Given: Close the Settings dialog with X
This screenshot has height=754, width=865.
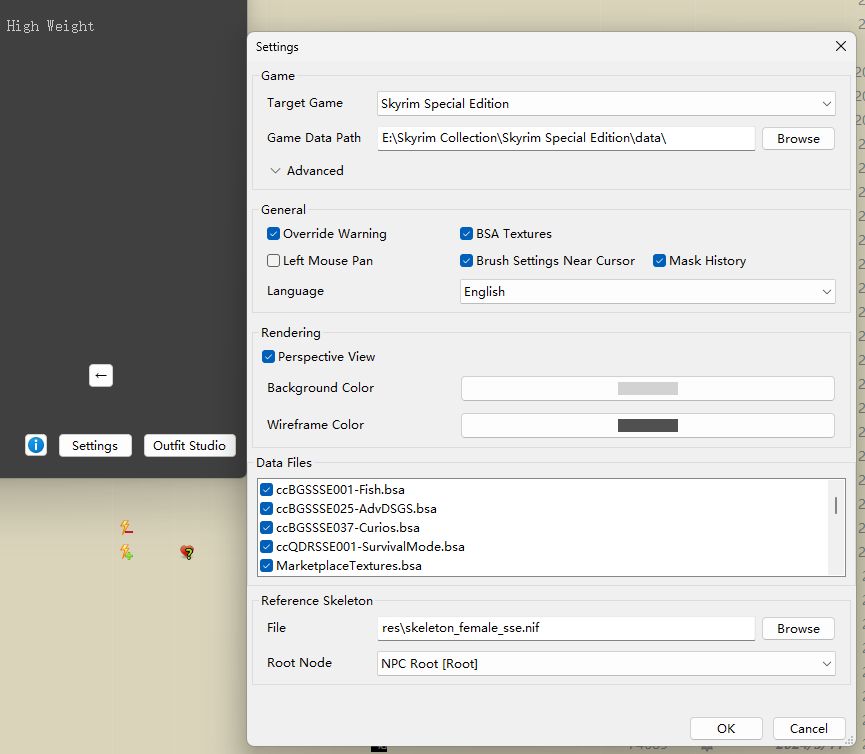Looking at the screenshot, I should coord(840,46).
